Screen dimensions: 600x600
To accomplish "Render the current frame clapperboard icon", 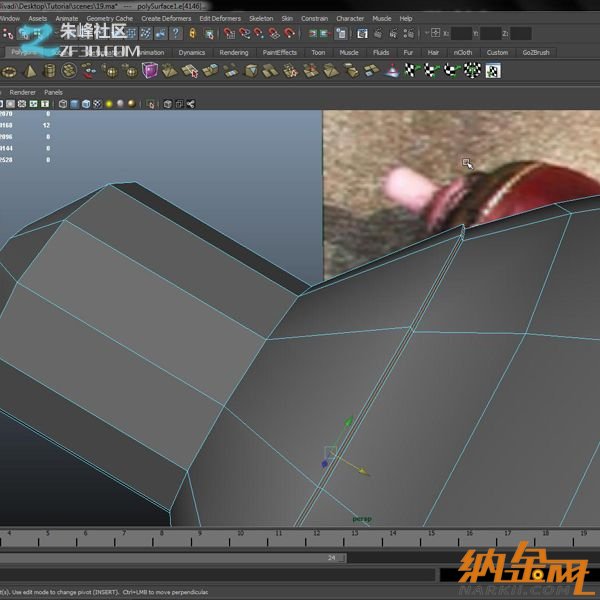I will 378,34.
